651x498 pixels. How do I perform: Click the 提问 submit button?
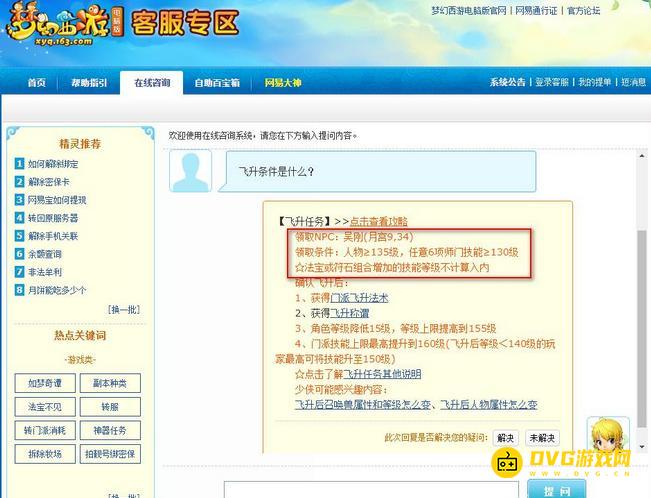[557, 489]
